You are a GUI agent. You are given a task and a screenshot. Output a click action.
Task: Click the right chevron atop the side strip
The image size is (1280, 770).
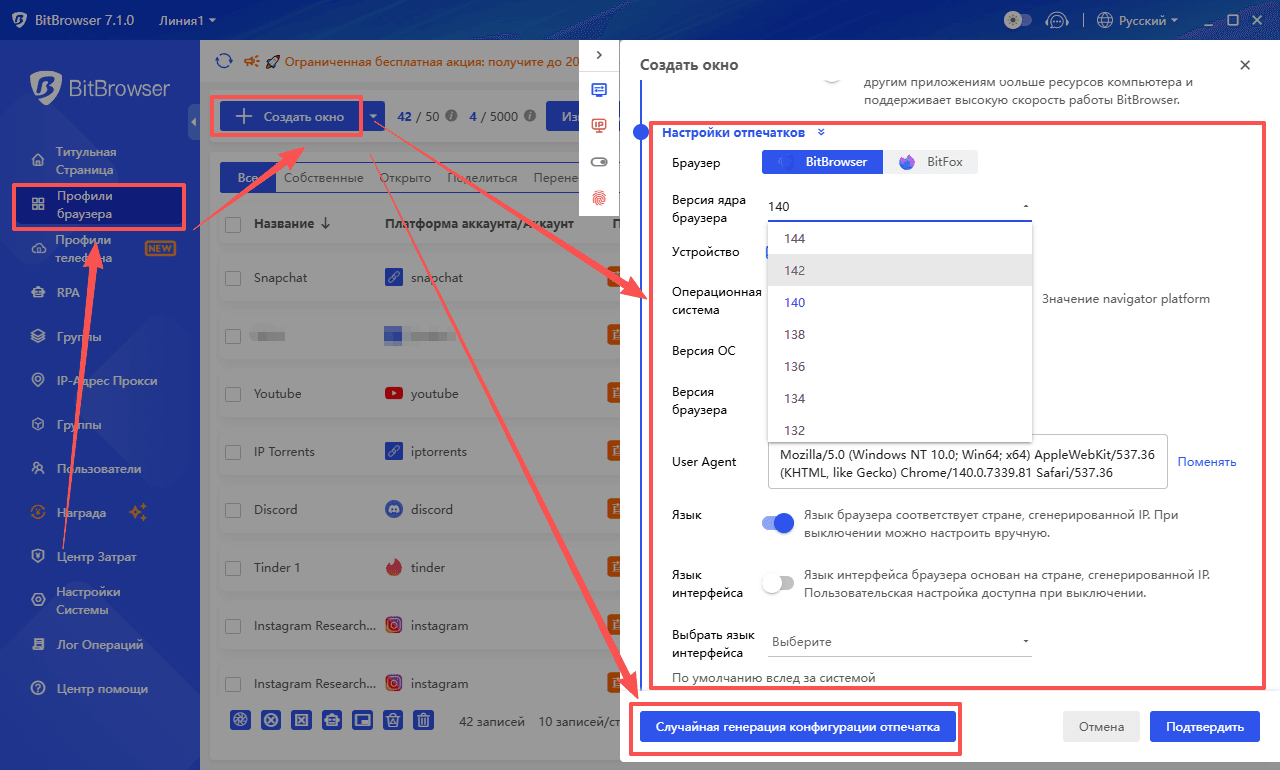coord(599,55)
